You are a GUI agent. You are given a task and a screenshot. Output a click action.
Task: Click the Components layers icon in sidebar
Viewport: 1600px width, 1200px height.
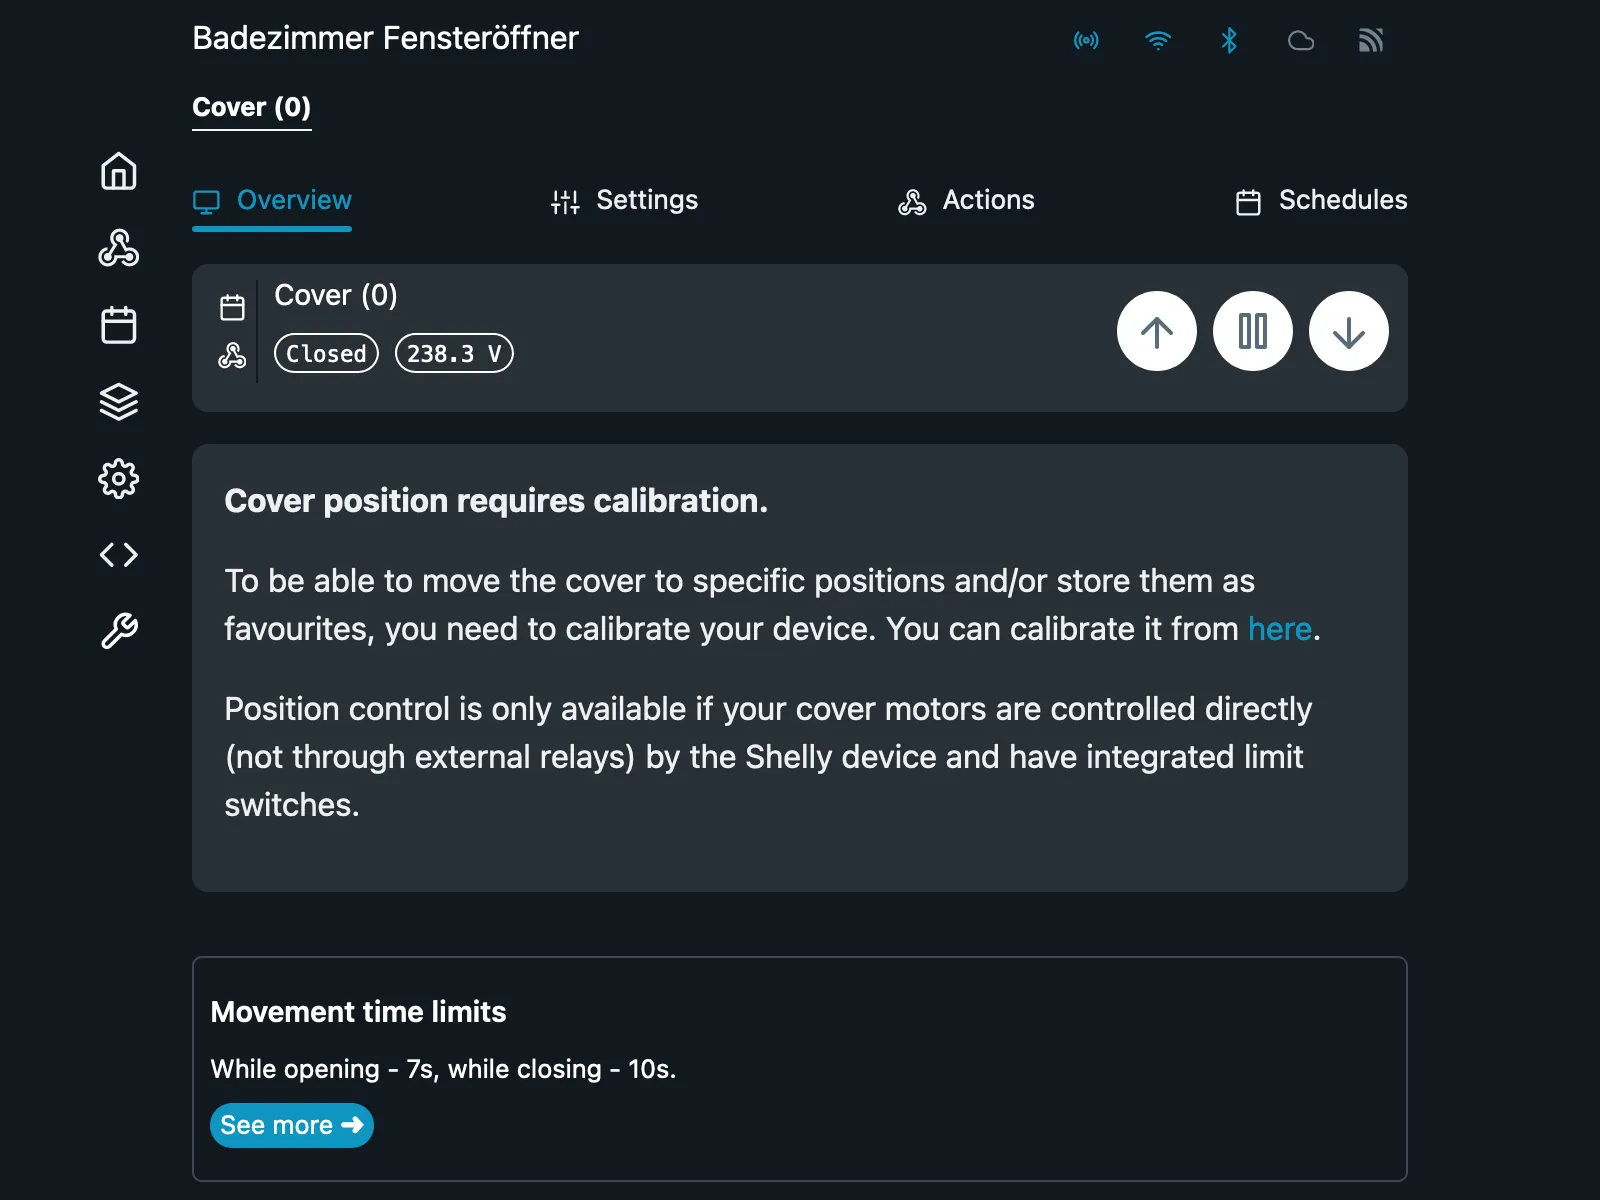(118, 402)
